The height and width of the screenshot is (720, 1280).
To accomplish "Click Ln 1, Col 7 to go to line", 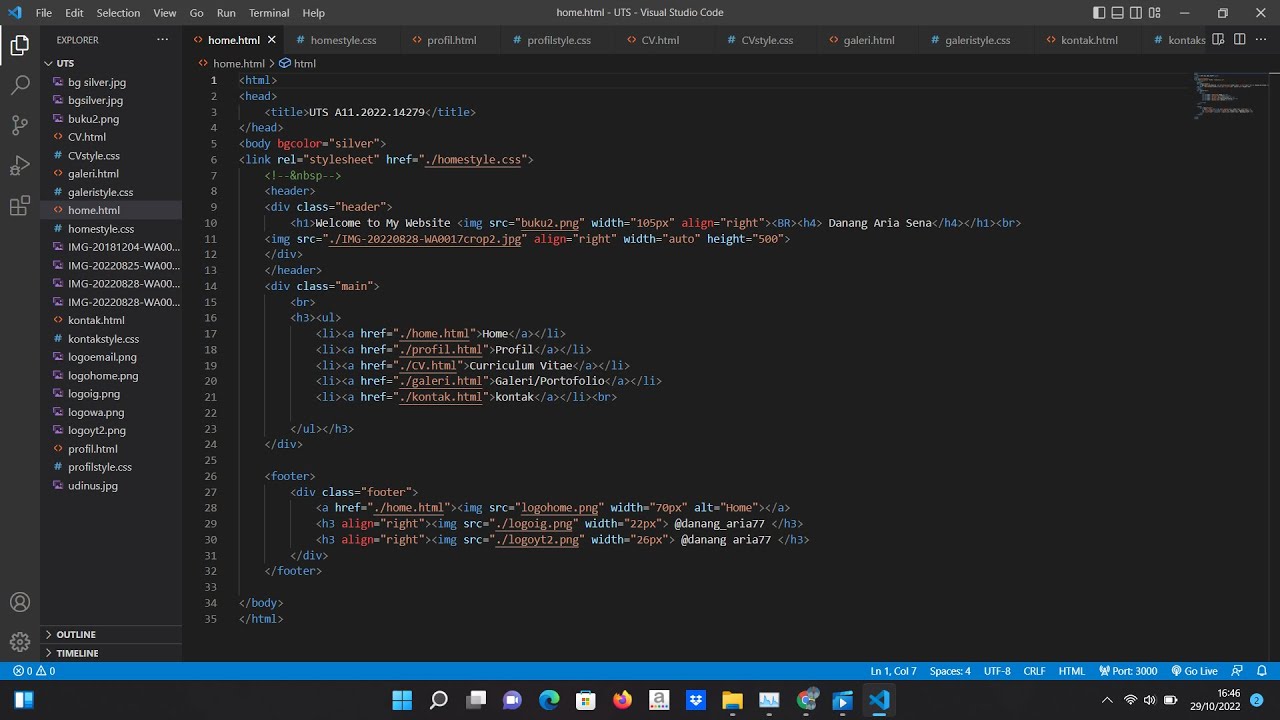I will [x=893, y=671].
